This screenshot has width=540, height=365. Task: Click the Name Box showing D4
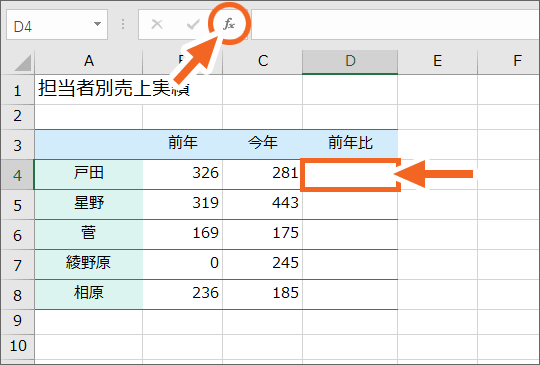[57, 24]
